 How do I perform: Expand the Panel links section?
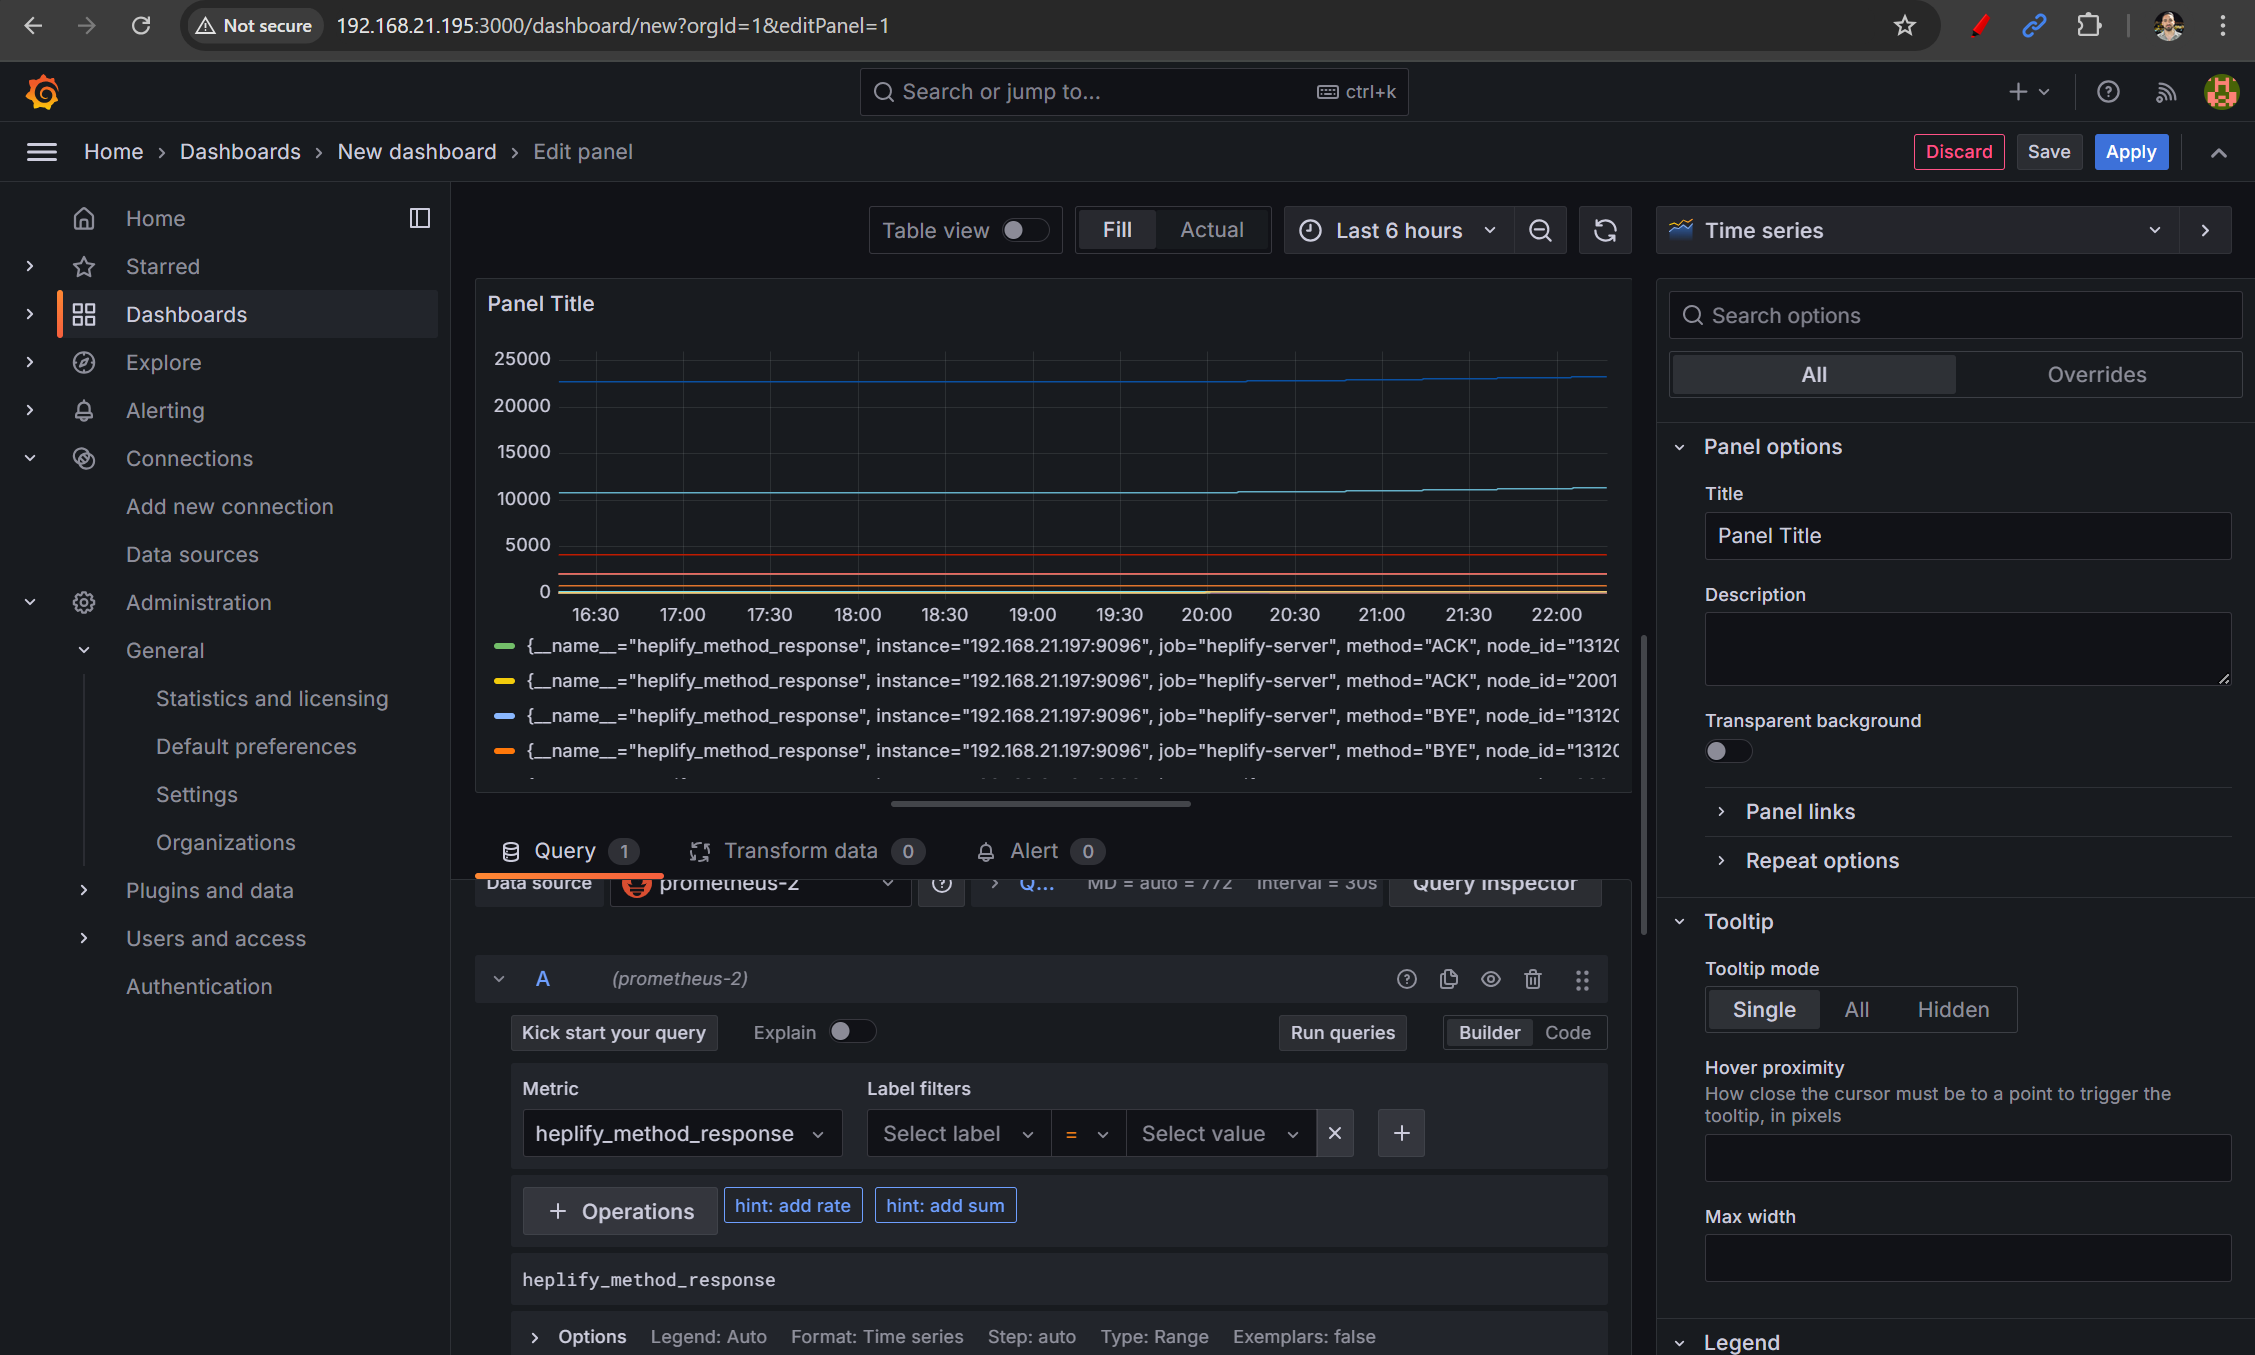point(1800,812)
